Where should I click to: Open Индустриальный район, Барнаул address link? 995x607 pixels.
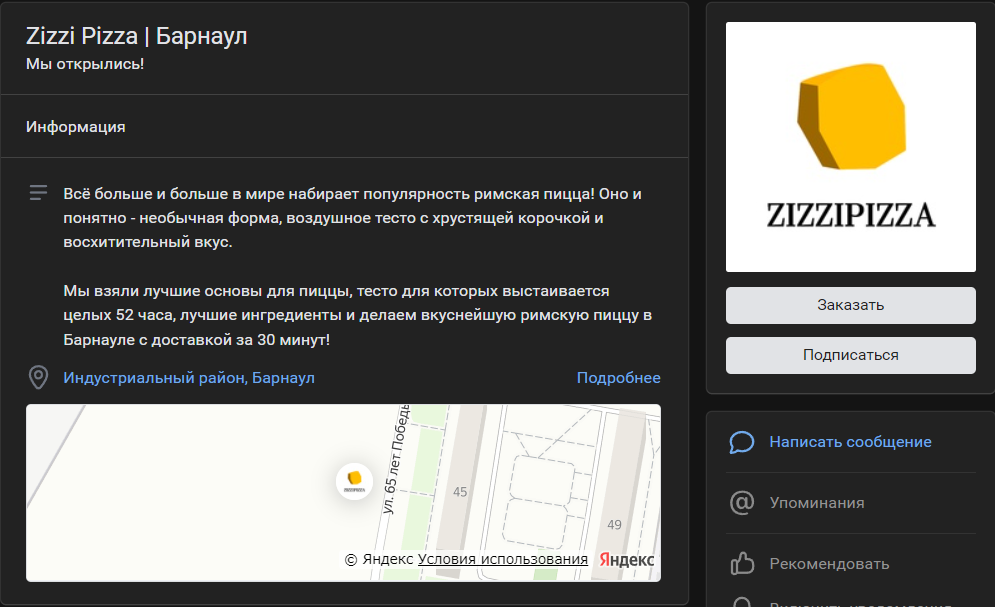tap(189, 378)
